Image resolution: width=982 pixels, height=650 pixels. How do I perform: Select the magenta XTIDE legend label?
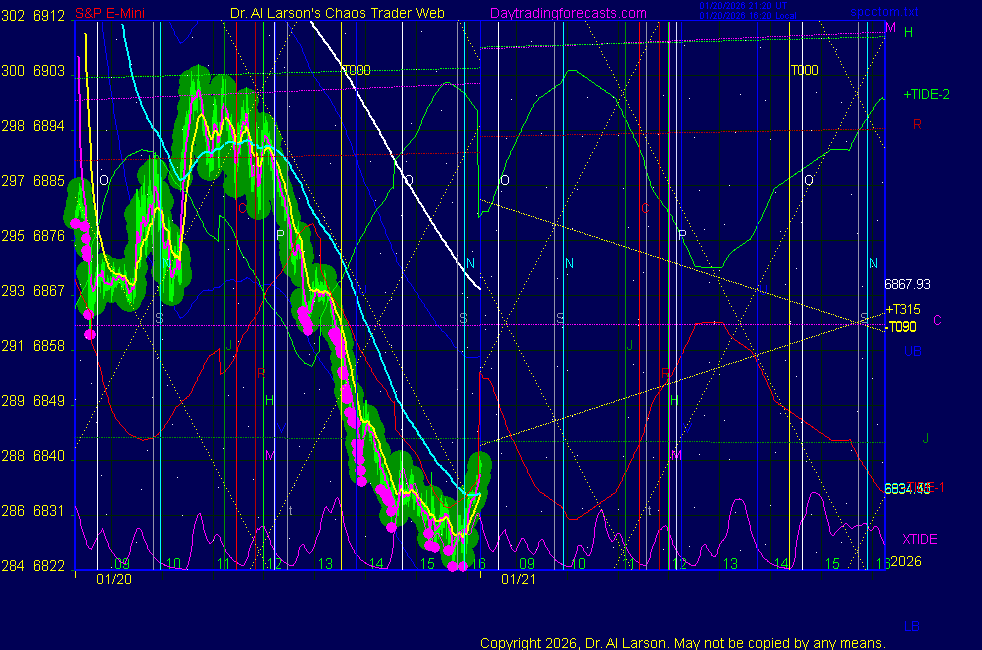(920, 539)
